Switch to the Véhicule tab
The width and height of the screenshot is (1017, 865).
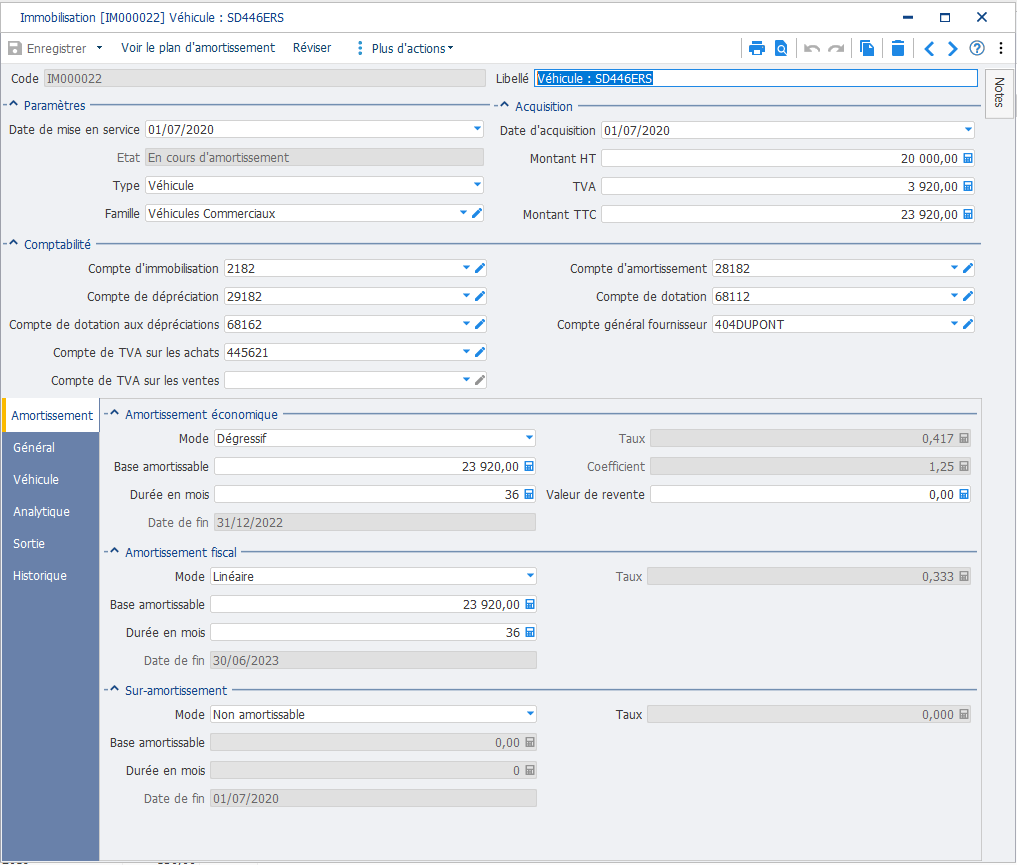51,480
